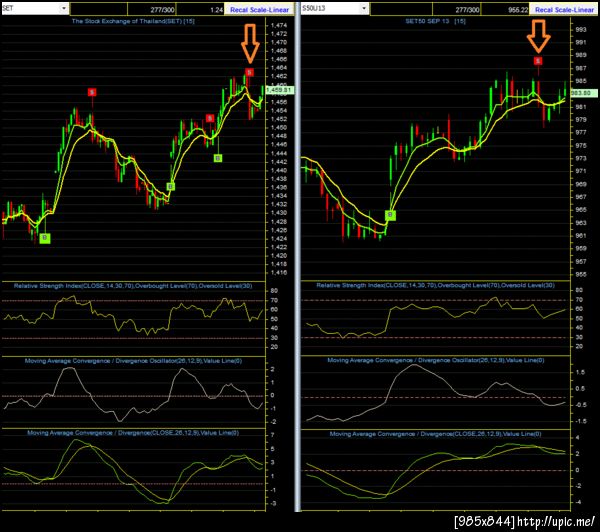Click the 'SET50 SEP 13 [15]' chart title
600x532 pixels.
435,21
